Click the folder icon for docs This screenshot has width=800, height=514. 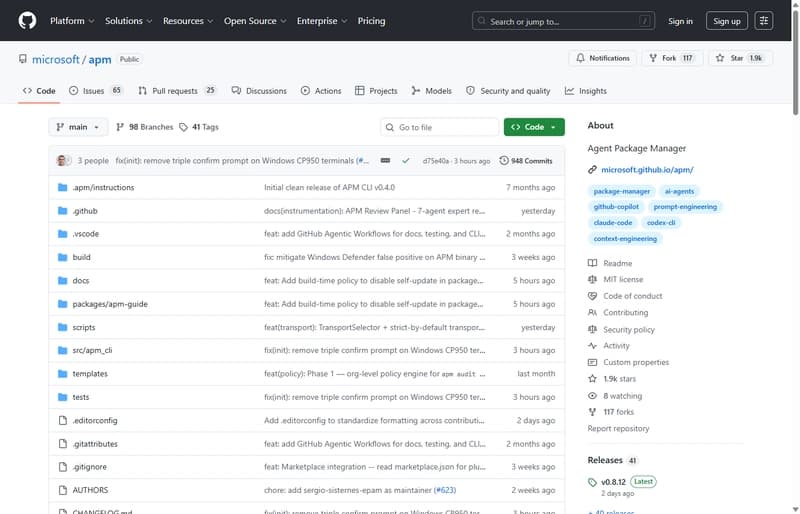pos(63,281)
